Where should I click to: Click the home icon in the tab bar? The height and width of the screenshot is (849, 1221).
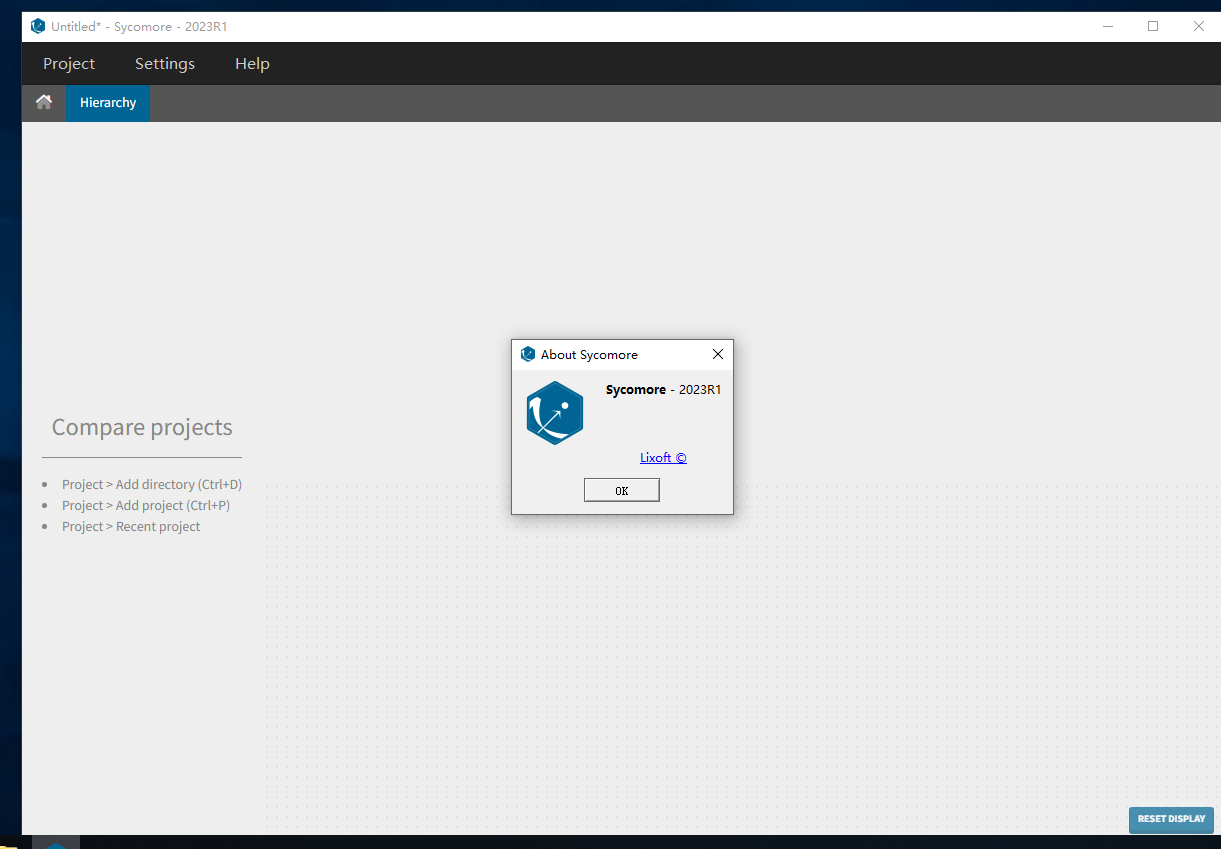(44, 102)
